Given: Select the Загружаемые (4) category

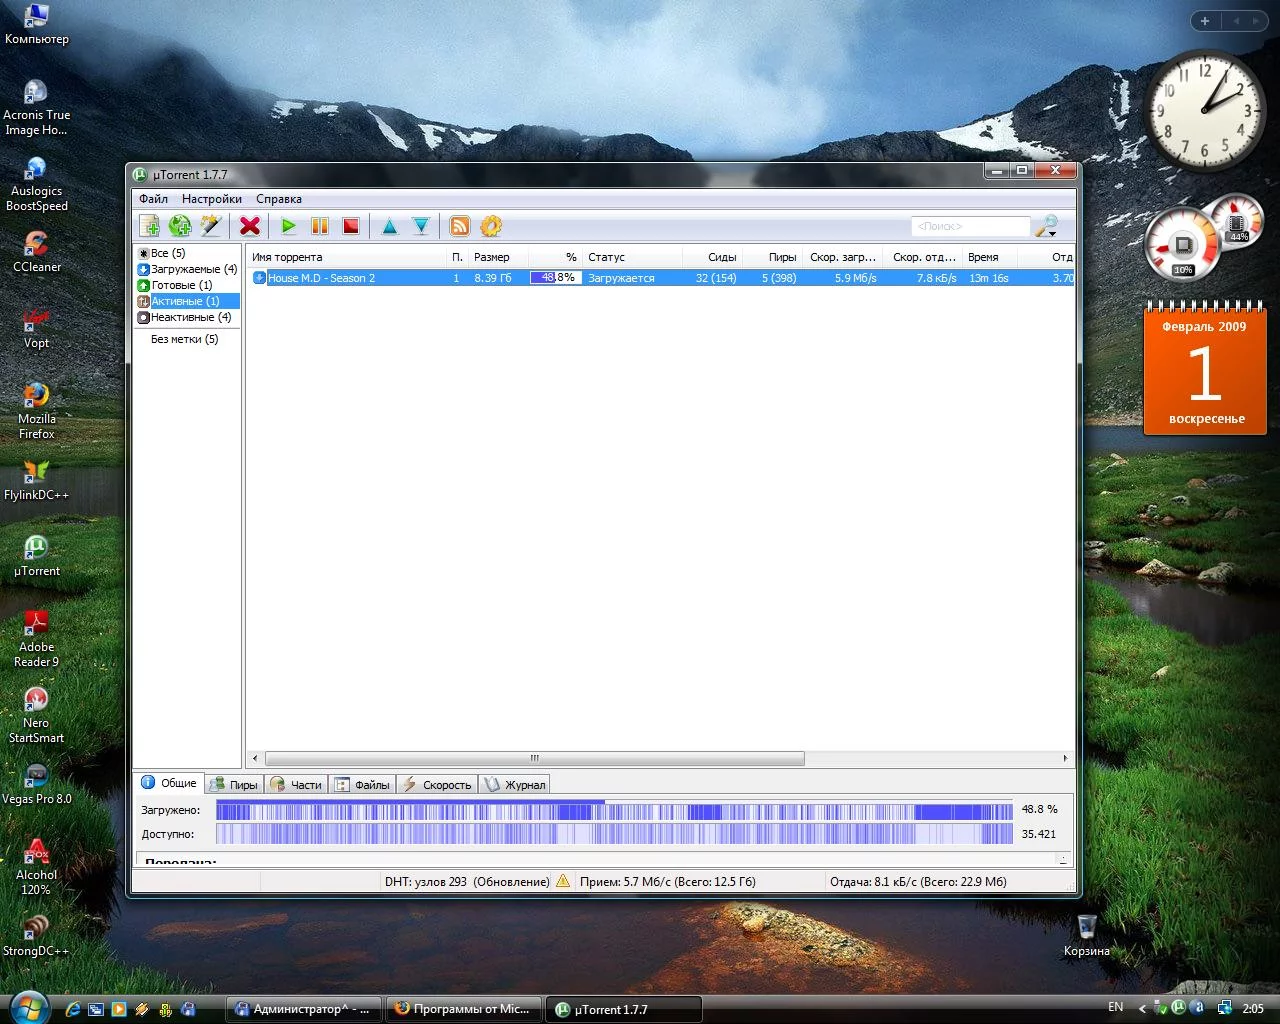Looking at the screenshot, I should click(x=193, y=269).
